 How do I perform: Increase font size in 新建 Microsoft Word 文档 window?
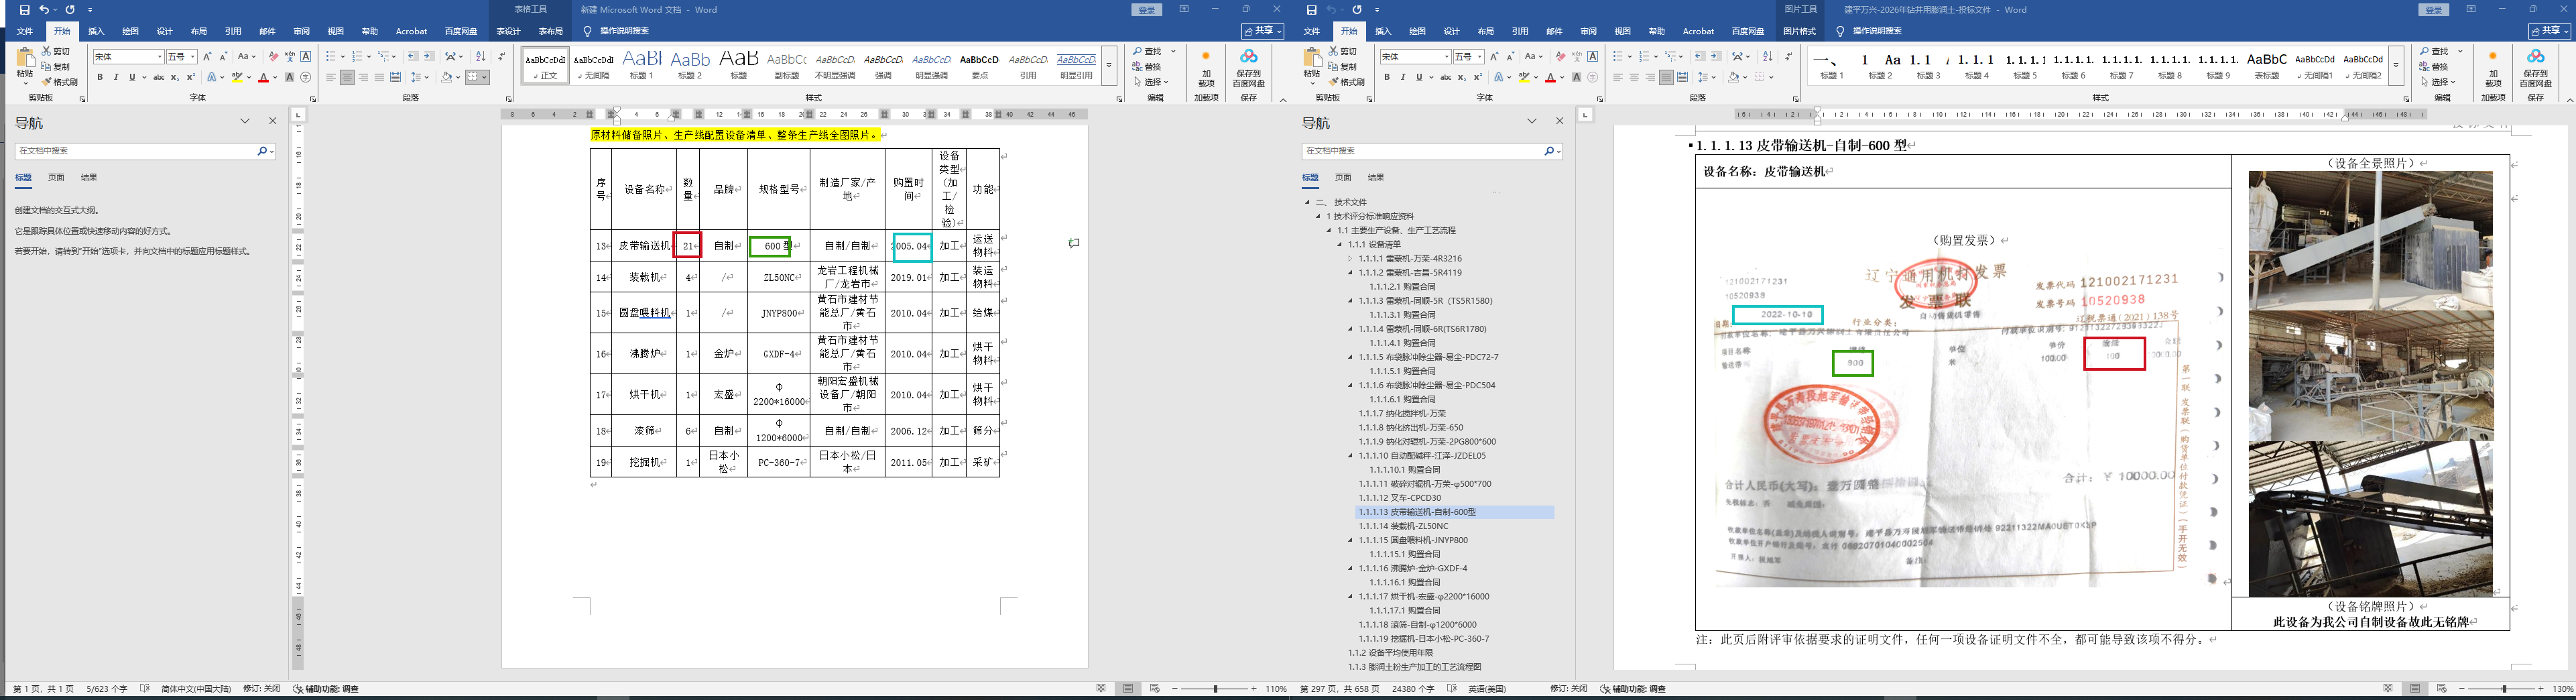point(208,57)
